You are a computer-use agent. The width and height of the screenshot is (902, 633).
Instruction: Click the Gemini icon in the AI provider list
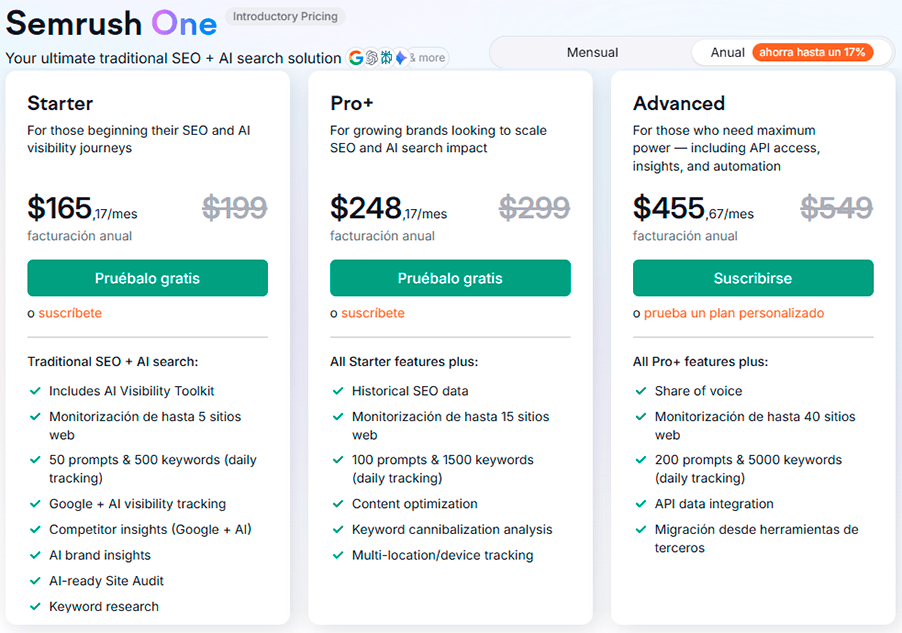402,58
